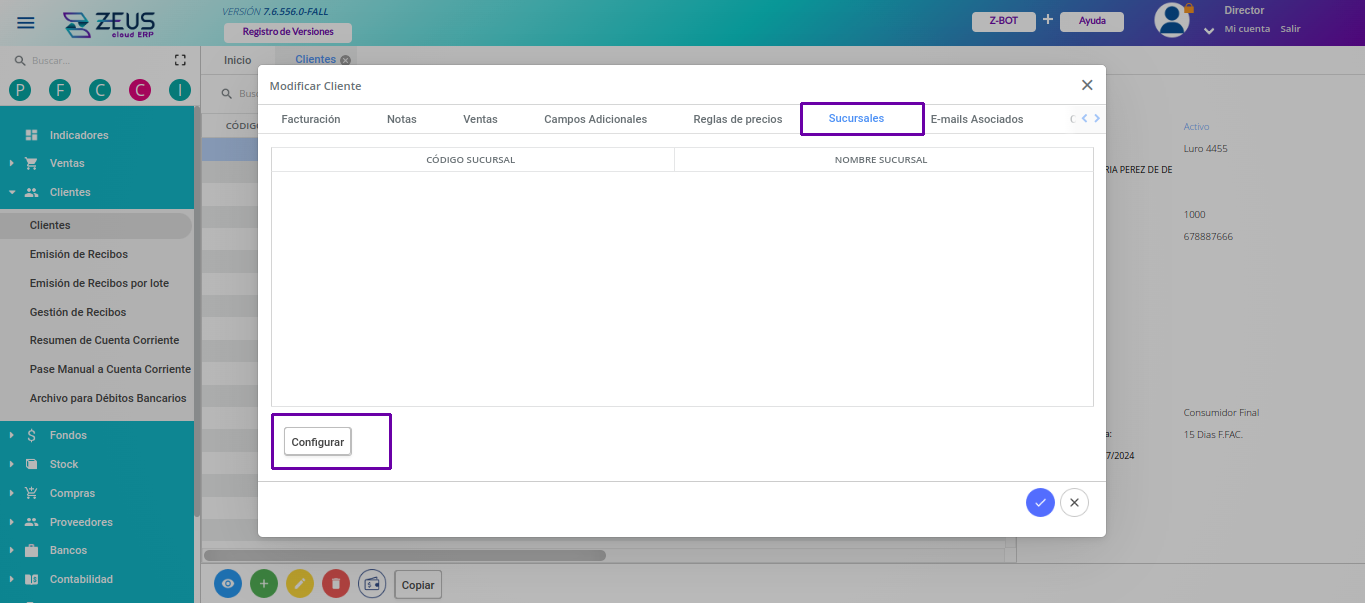
Task: Cancel with the round X button
Action: [1074, 502]
